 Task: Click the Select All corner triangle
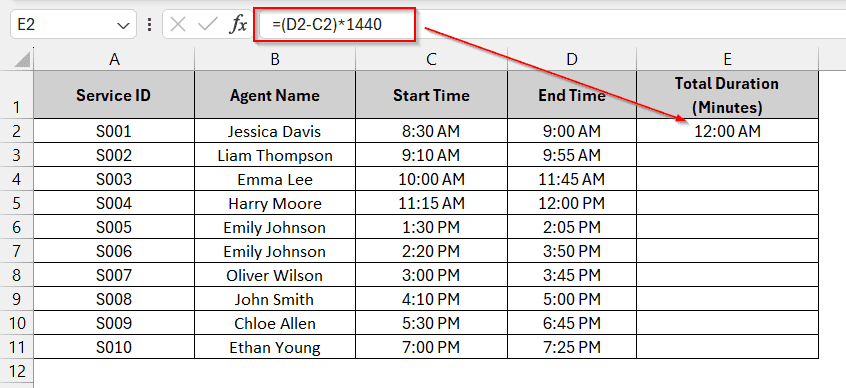click(x=22, y=59)
